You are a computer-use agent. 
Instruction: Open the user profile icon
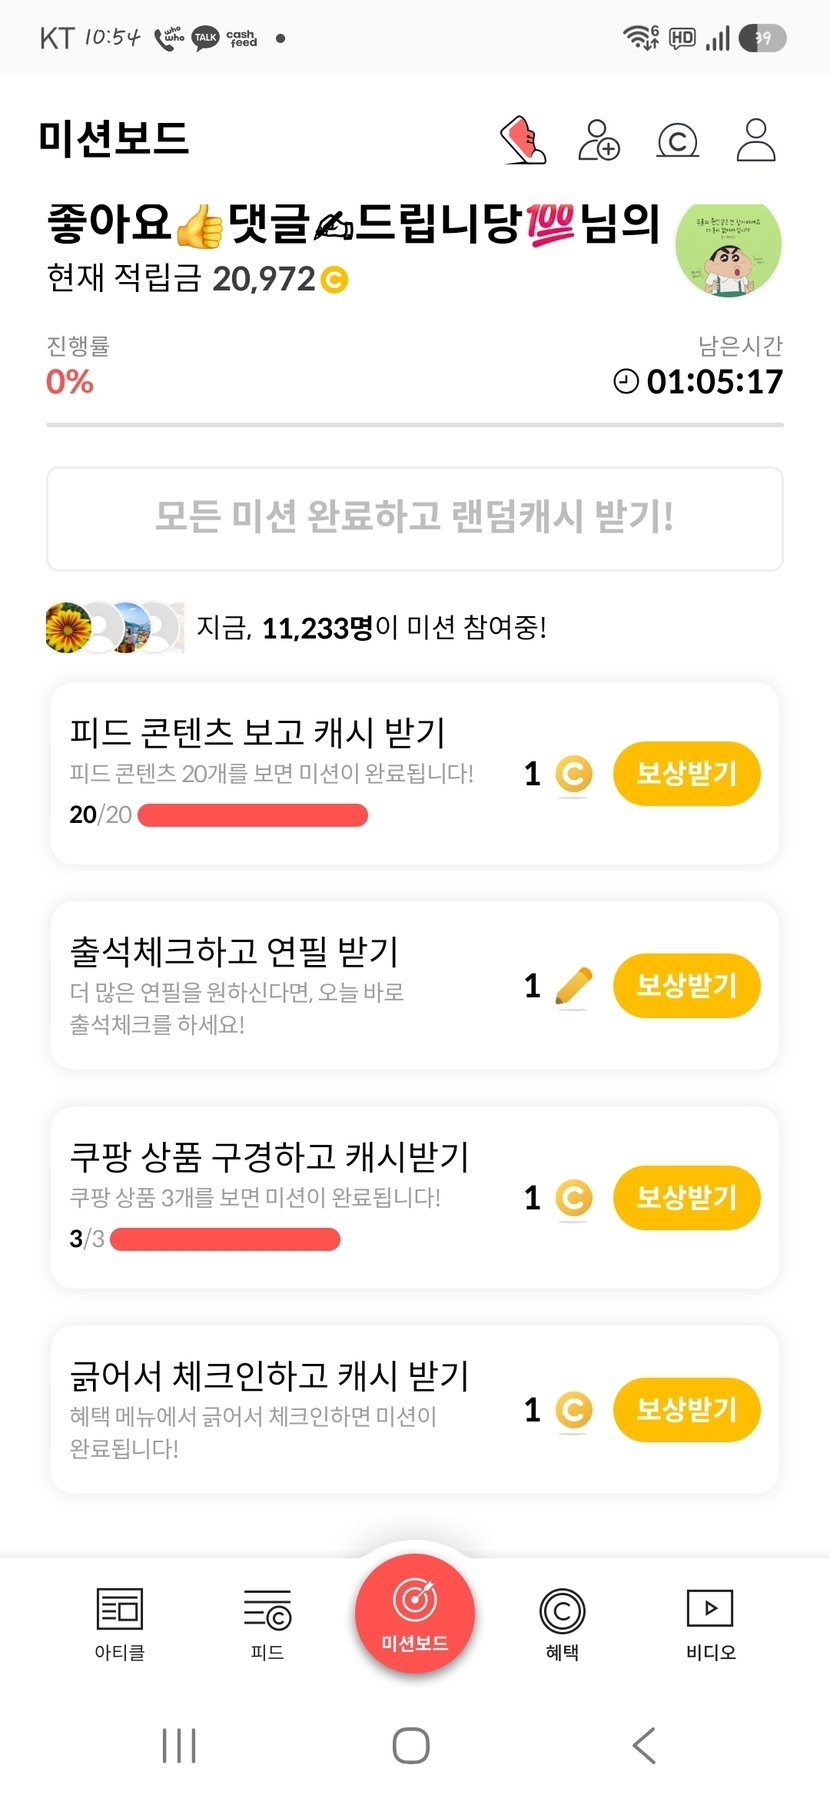pyautogui.click(x=756, y=140)
